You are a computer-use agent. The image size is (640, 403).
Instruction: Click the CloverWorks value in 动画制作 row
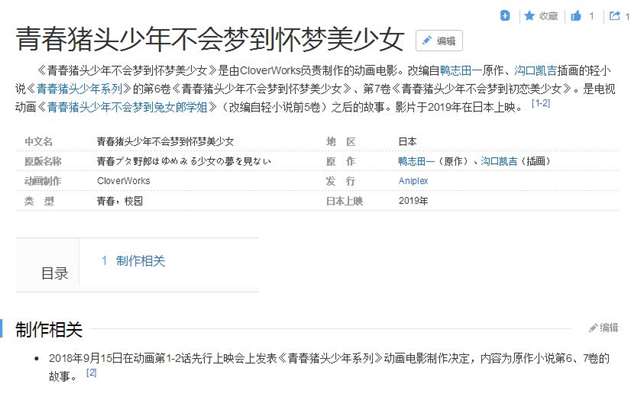pyautogui.click(x=123, y=180)
